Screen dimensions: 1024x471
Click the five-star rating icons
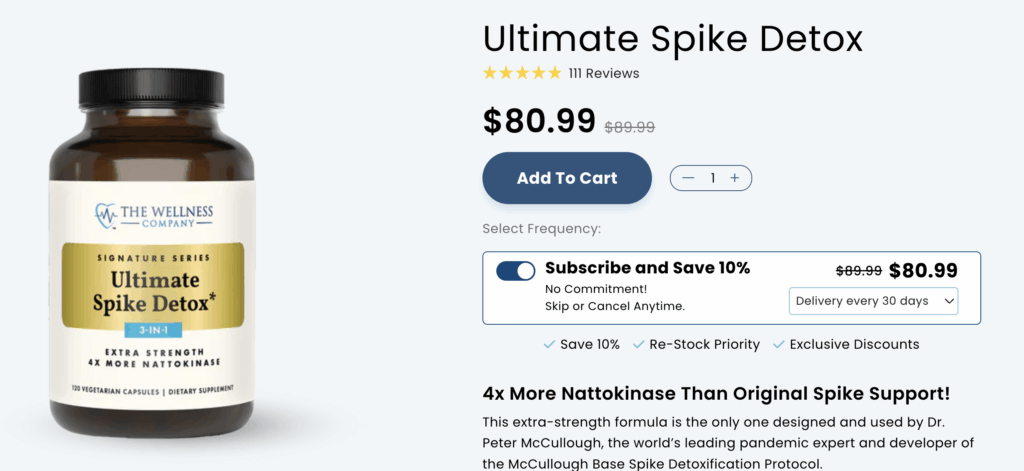click(x=522, y=73)
